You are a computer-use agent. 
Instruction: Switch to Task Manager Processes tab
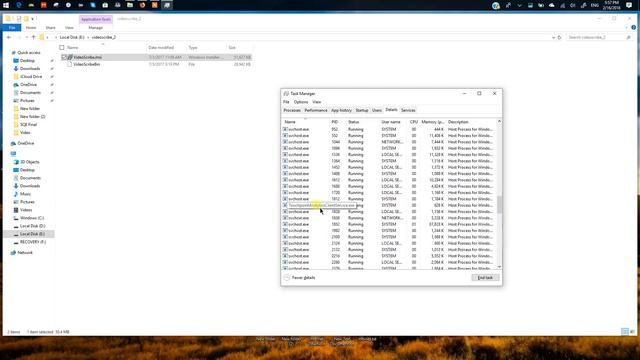tap(292, 110)
